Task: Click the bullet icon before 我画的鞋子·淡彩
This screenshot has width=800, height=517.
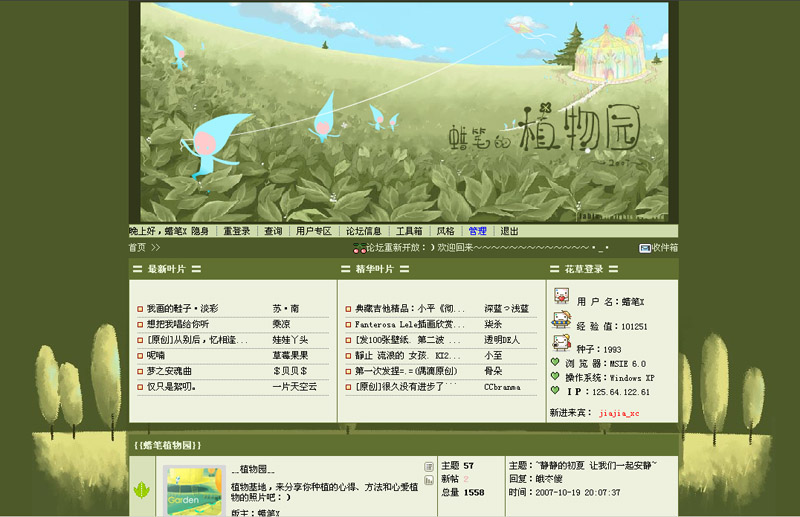Action: point(140,309)
